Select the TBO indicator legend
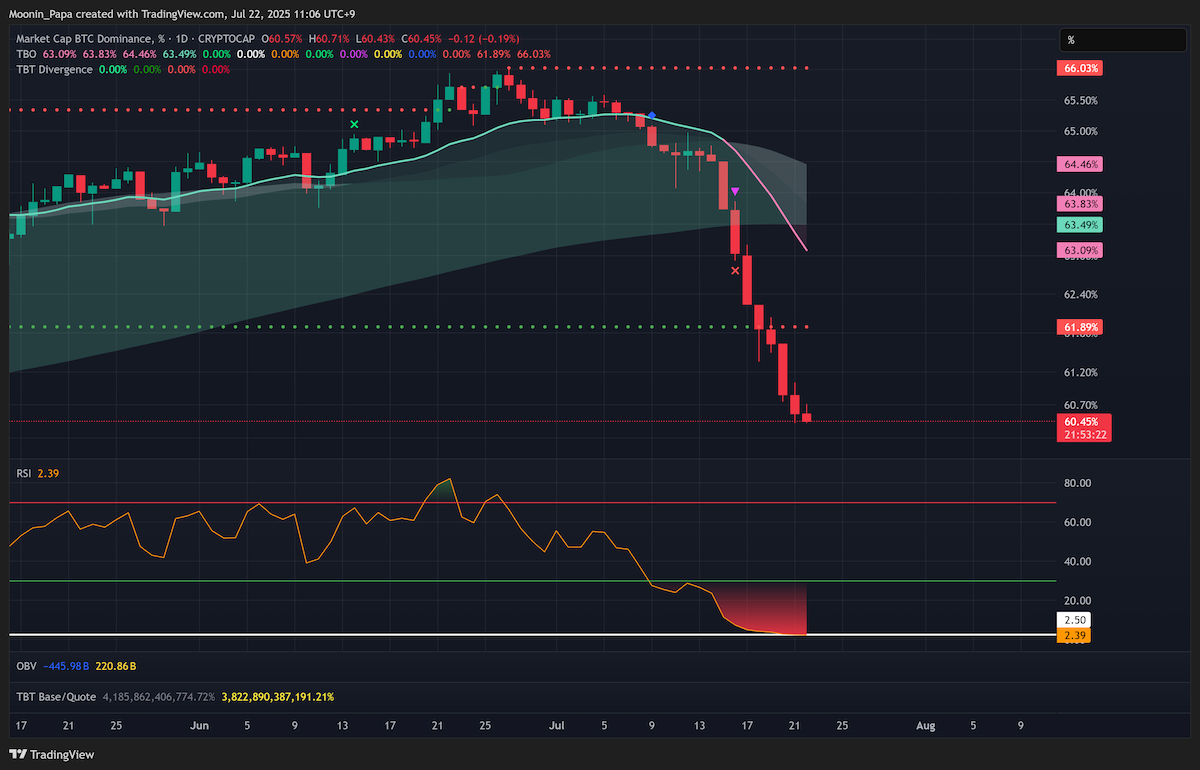 (x=27, y=54)
